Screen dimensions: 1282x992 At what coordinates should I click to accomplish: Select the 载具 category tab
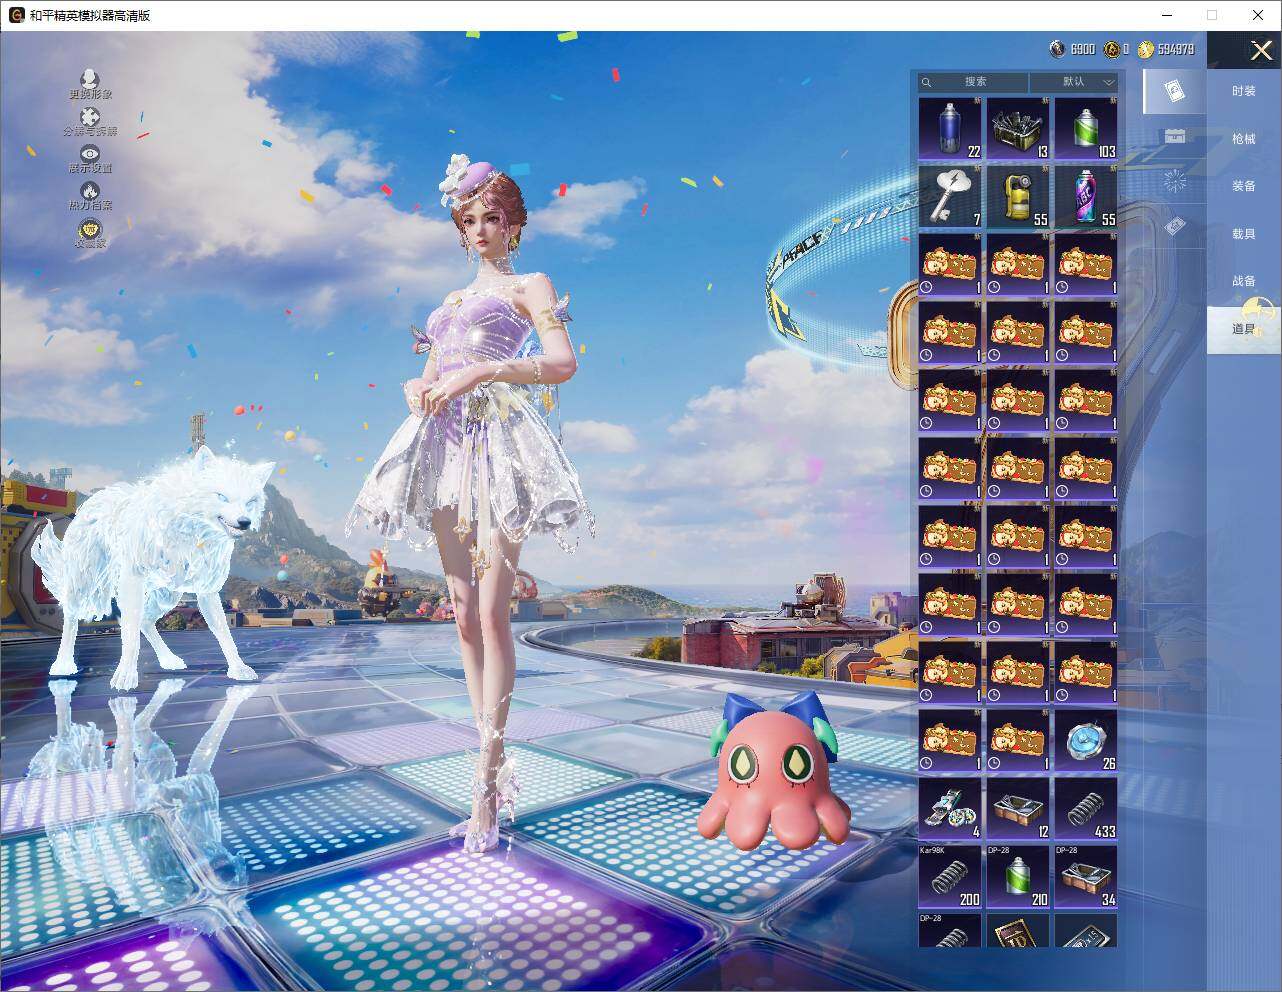pyautogui.click(x=1244, y=234)
